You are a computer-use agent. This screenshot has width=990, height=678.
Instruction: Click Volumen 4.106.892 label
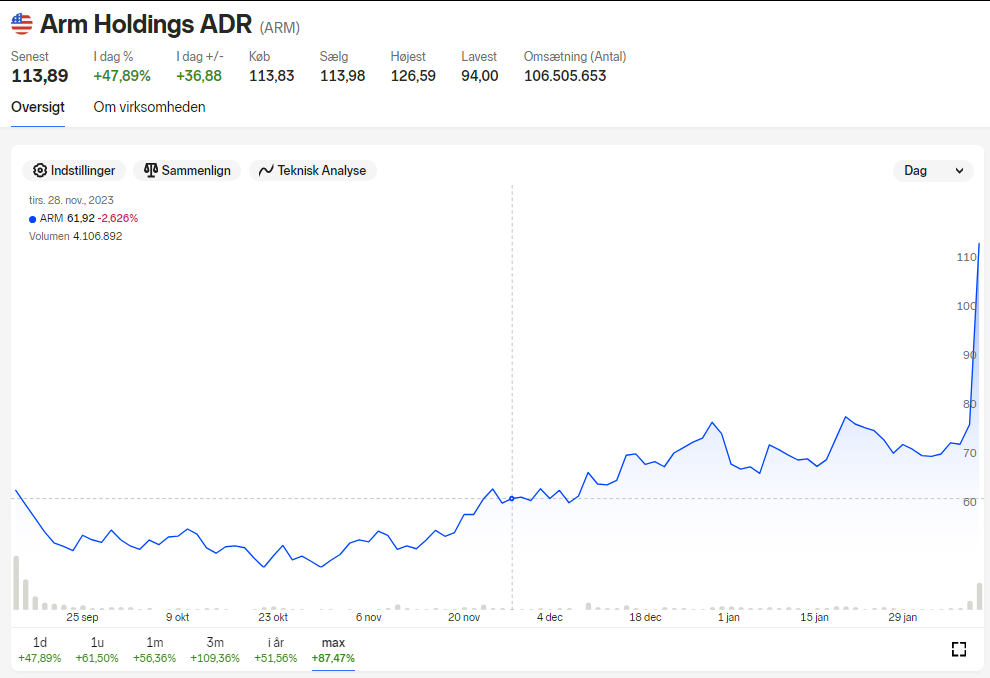76,236
